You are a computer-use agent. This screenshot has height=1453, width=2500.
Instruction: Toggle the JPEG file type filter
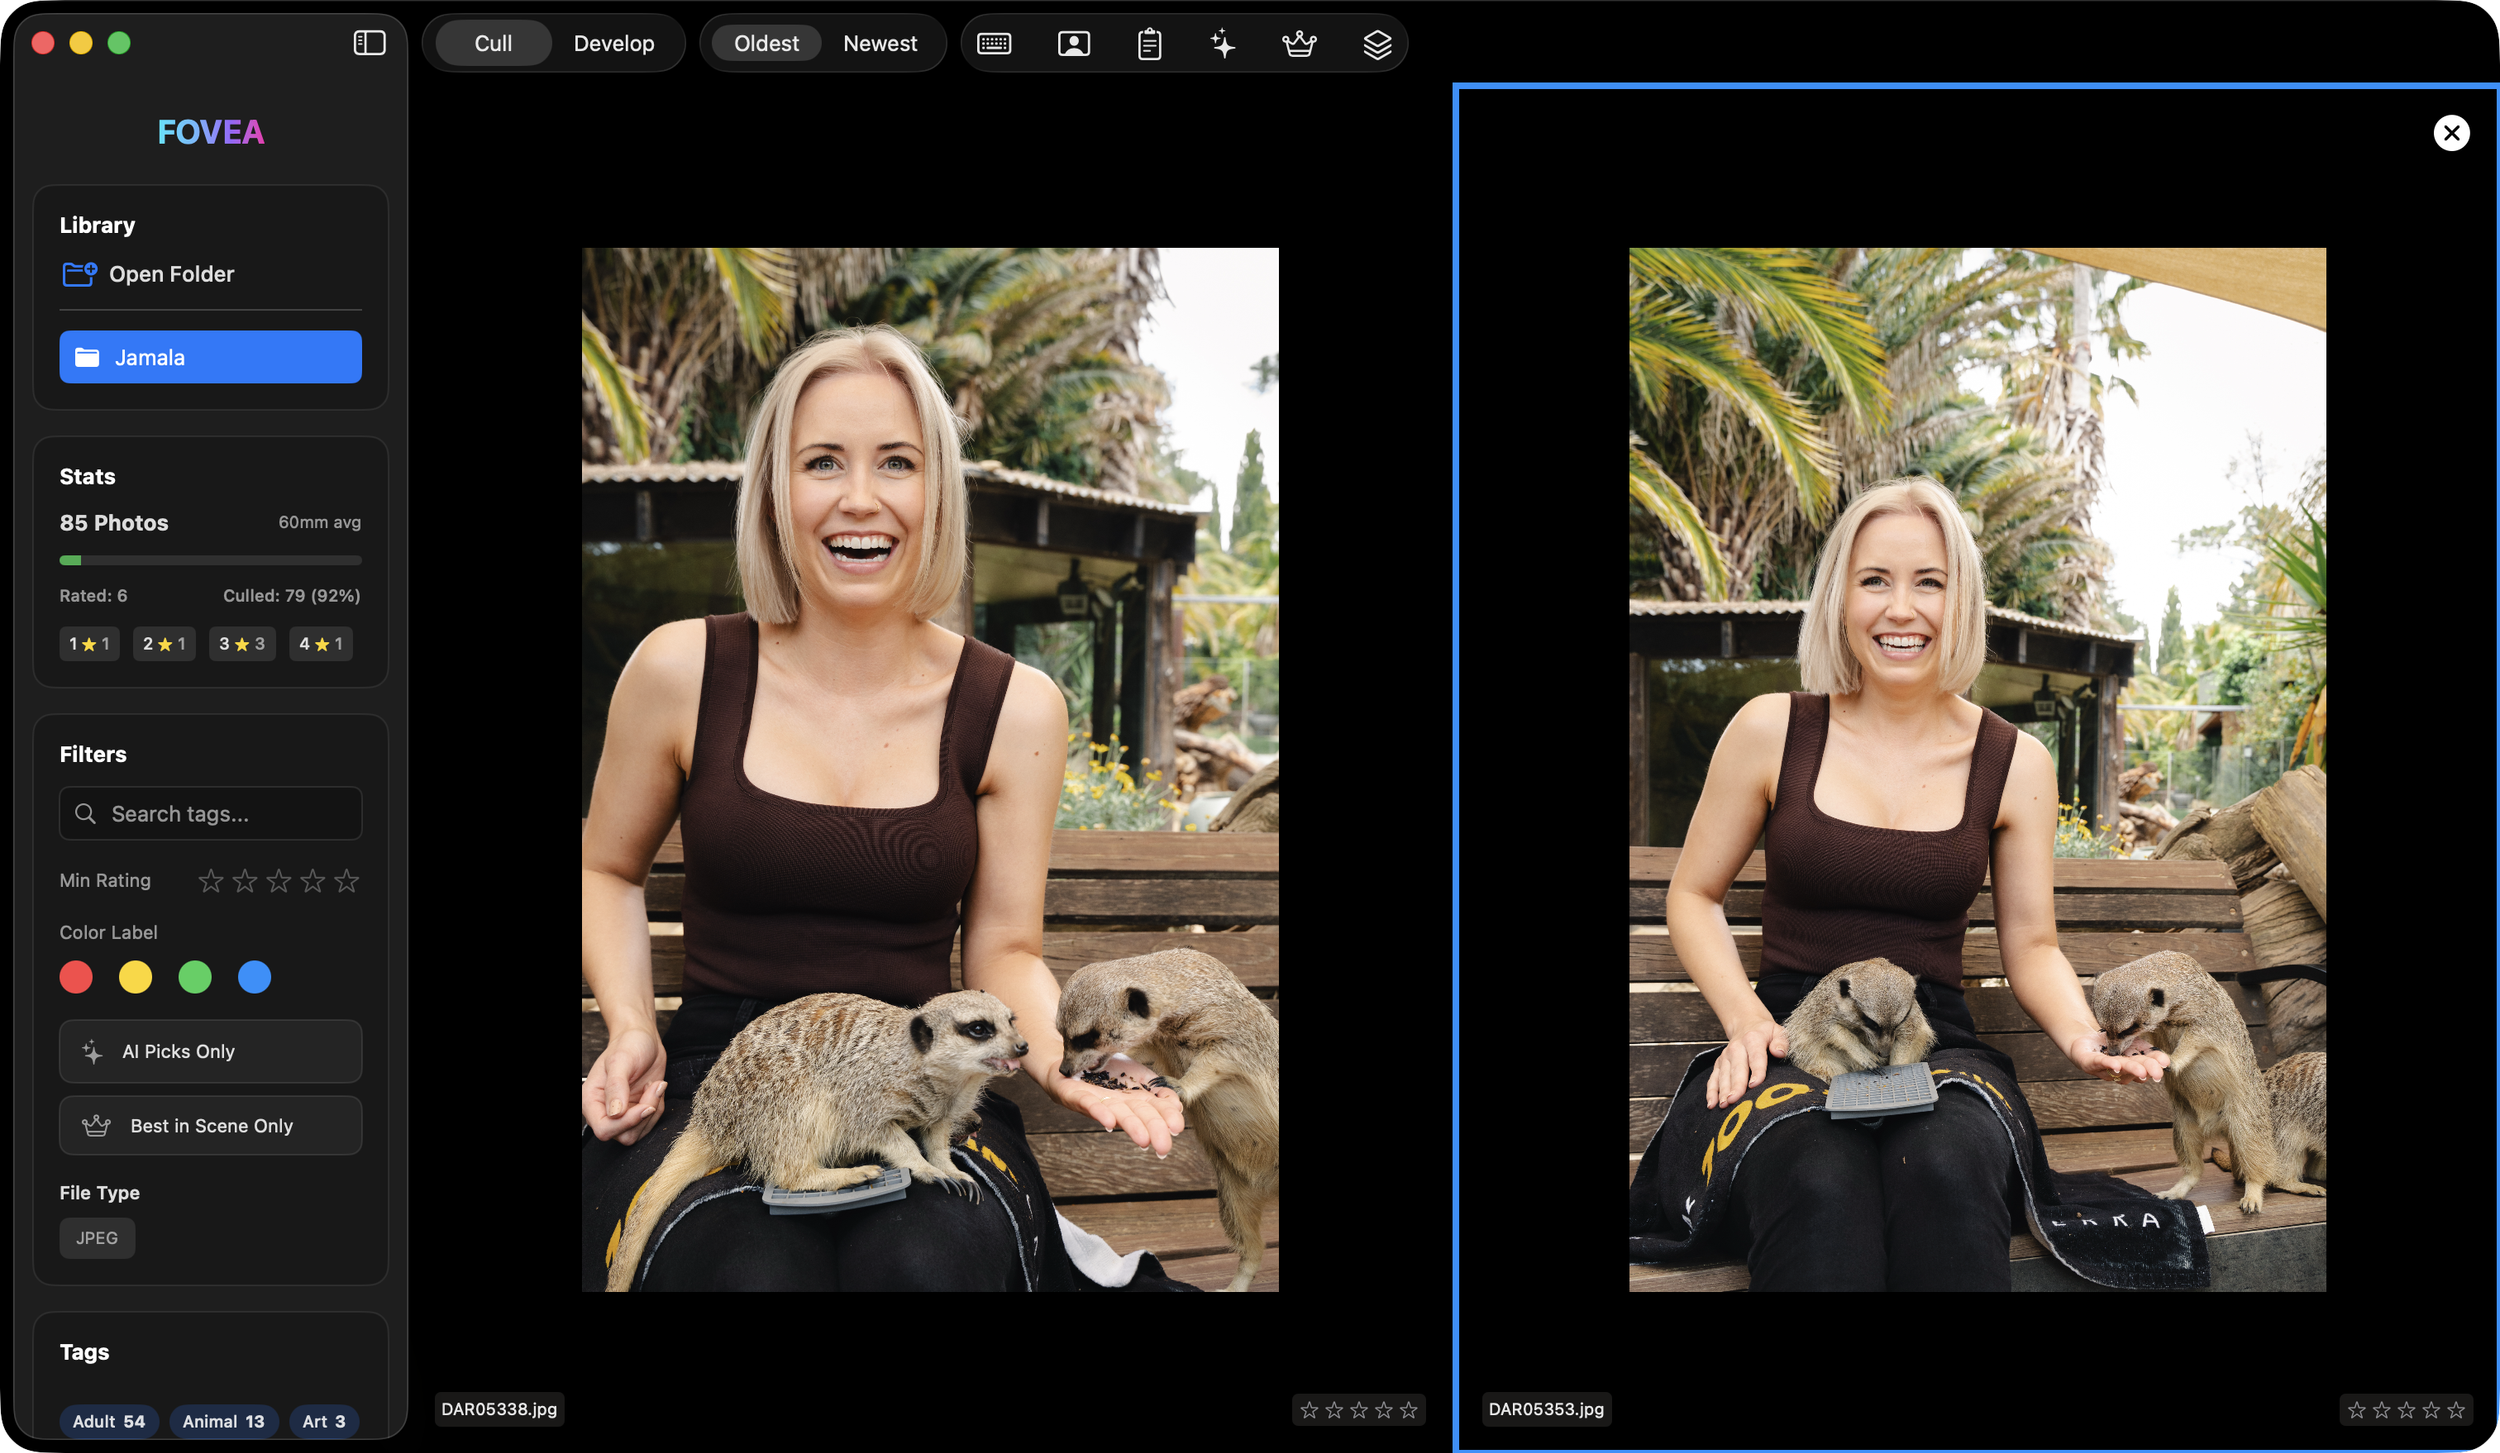tap(97, 1237)
